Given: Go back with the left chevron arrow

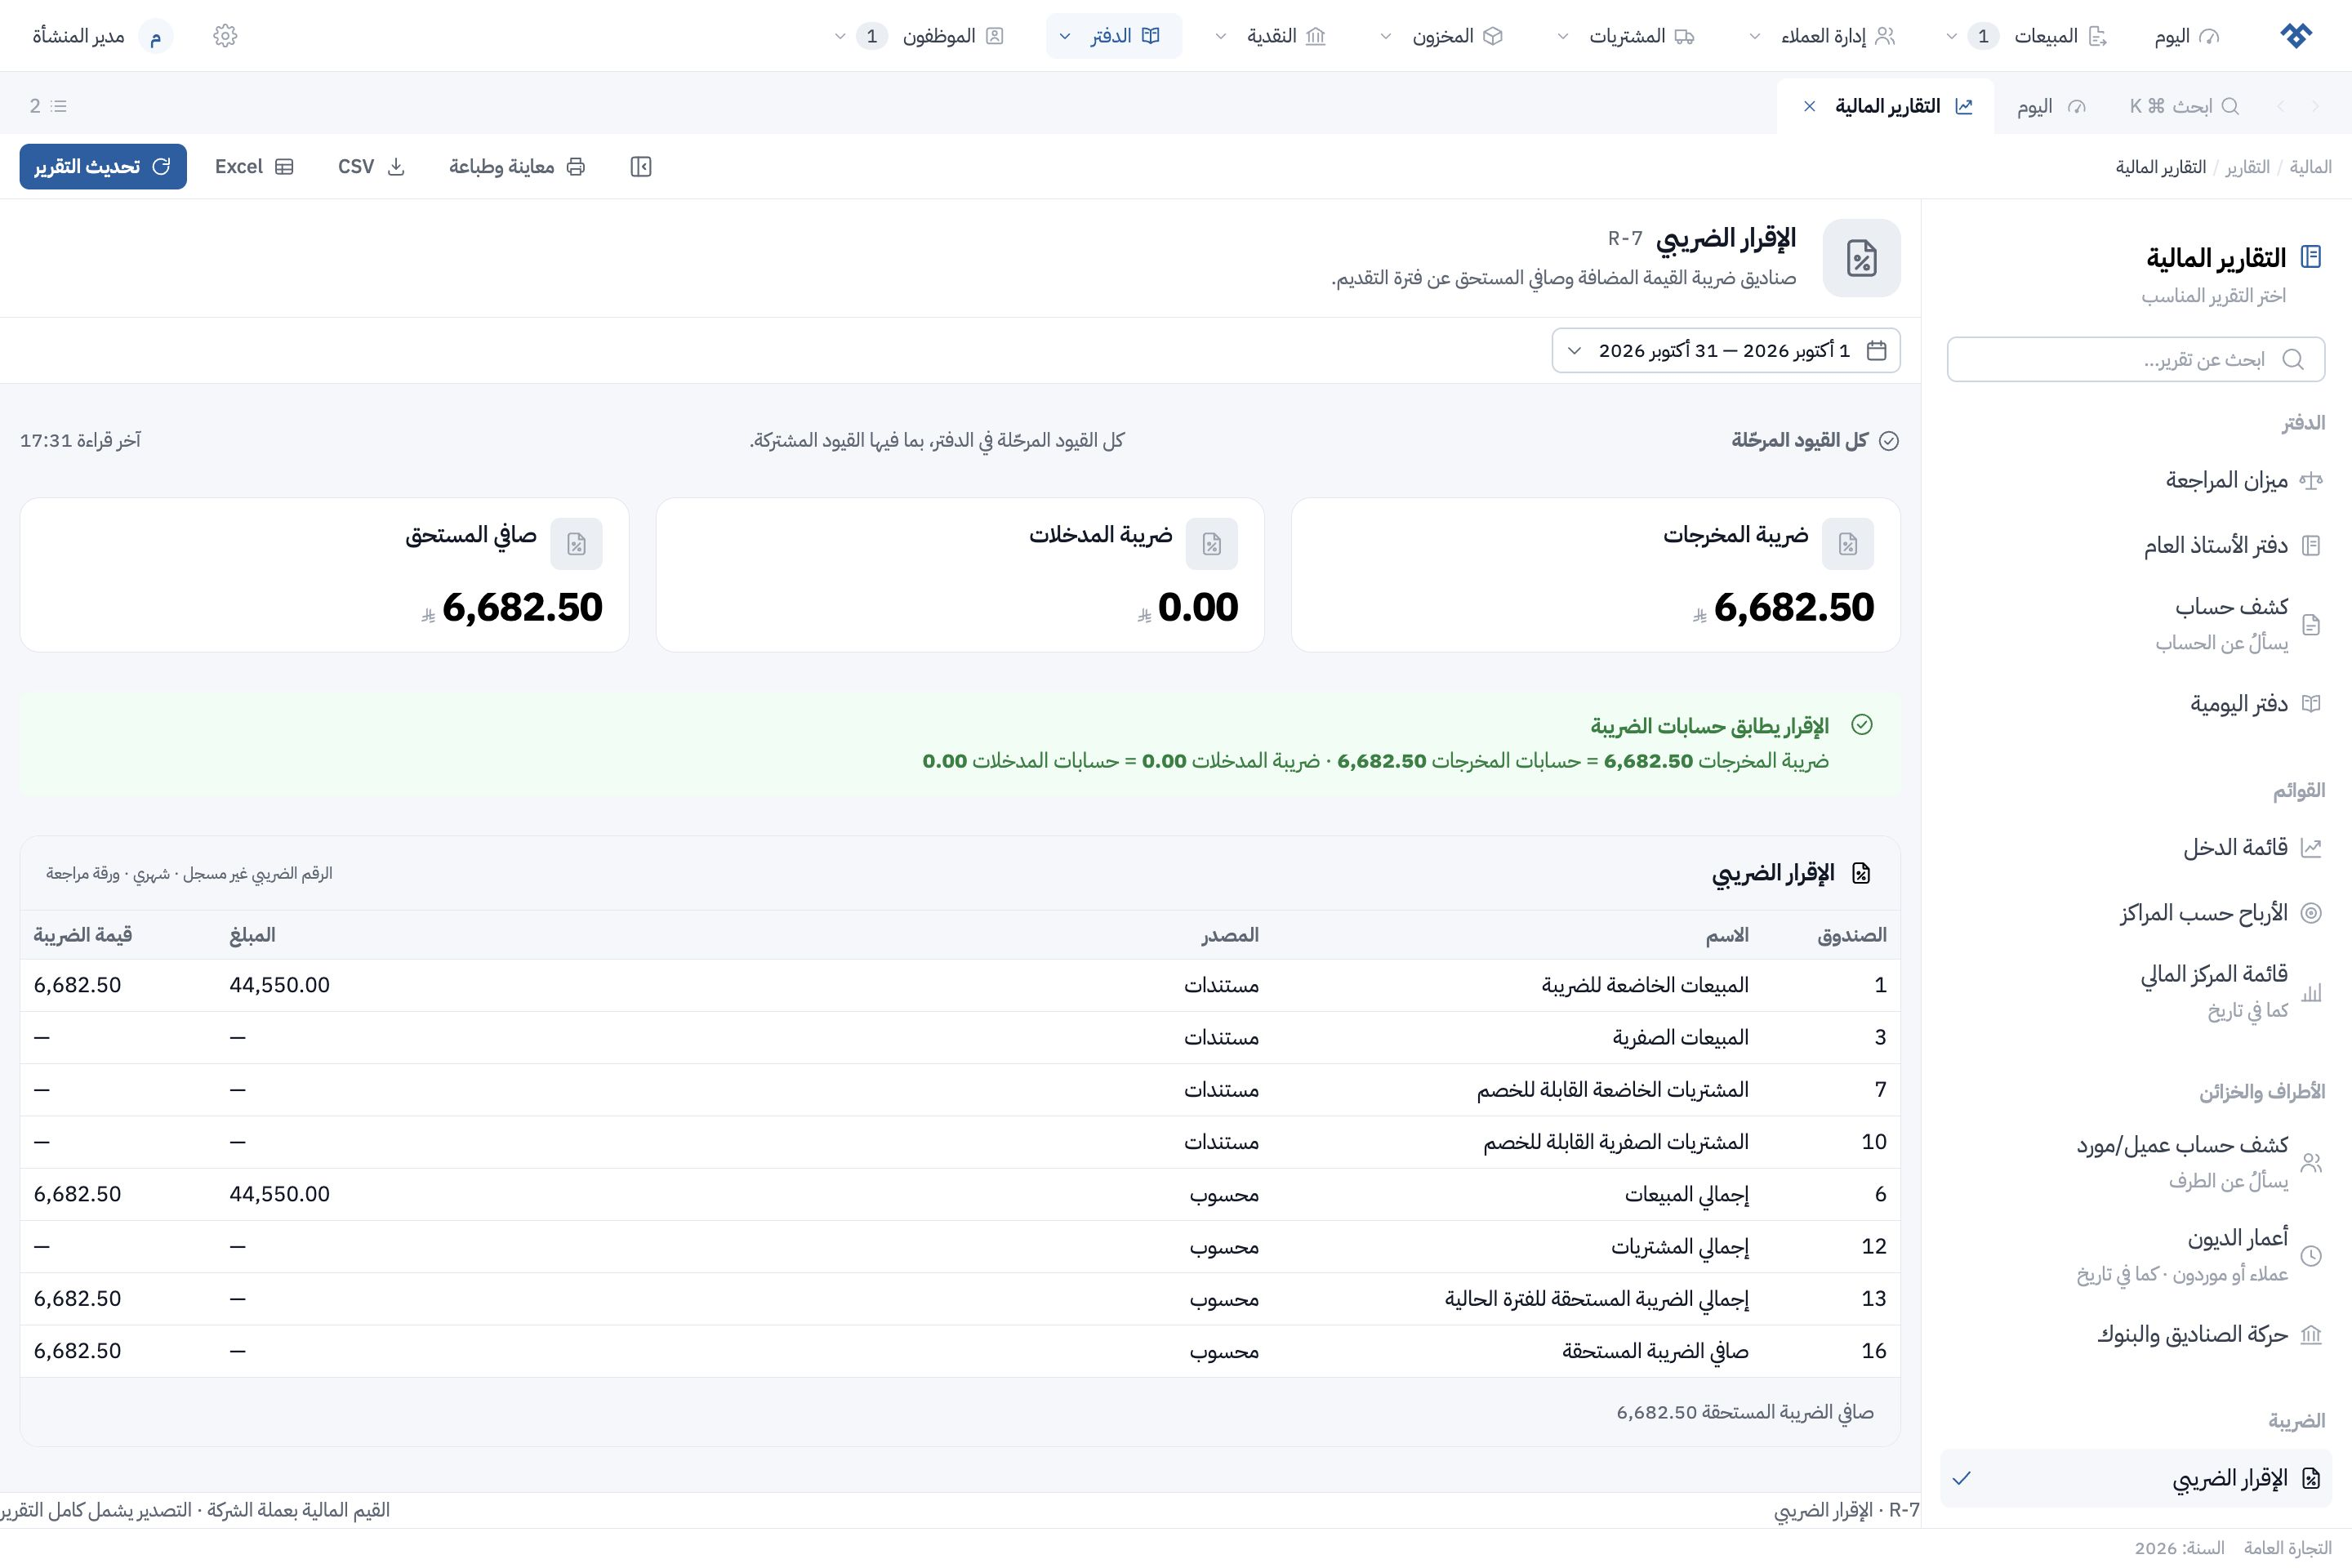Looking at the screenshot, I should point(2281,106).
